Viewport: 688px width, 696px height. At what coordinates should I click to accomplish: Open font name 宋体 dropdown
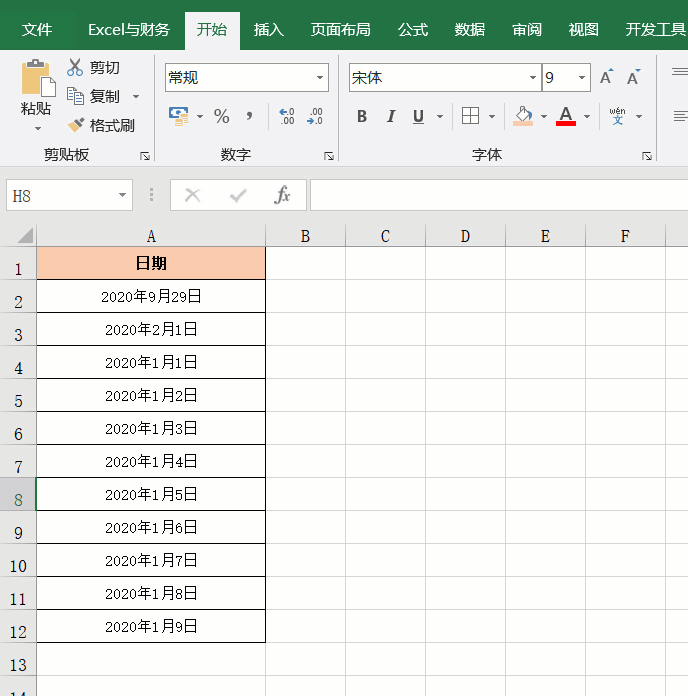[533, 78]
